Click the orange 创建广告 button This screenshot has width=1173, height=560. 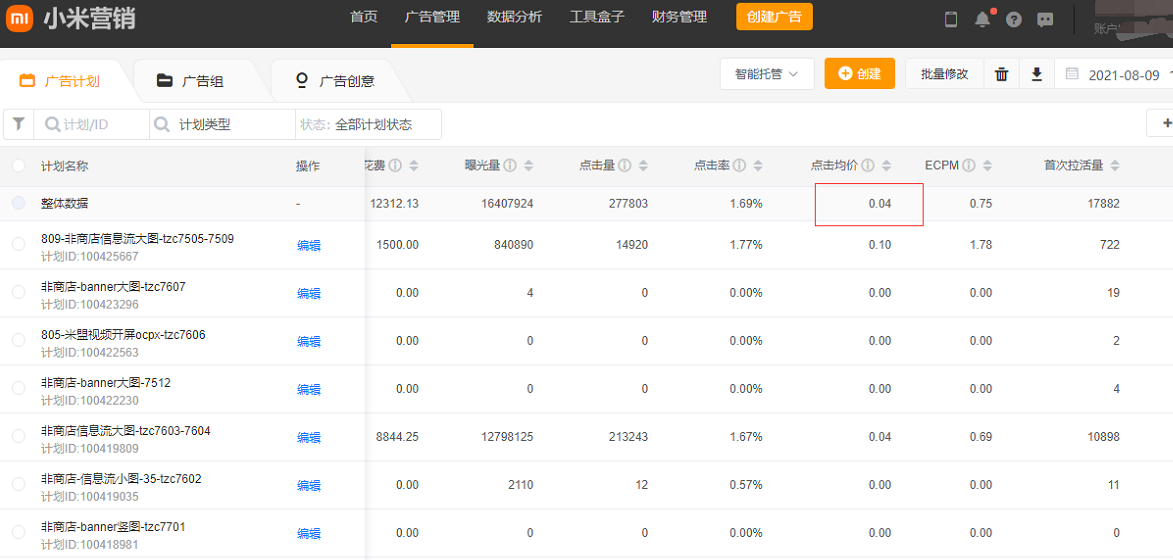point(774,17)
